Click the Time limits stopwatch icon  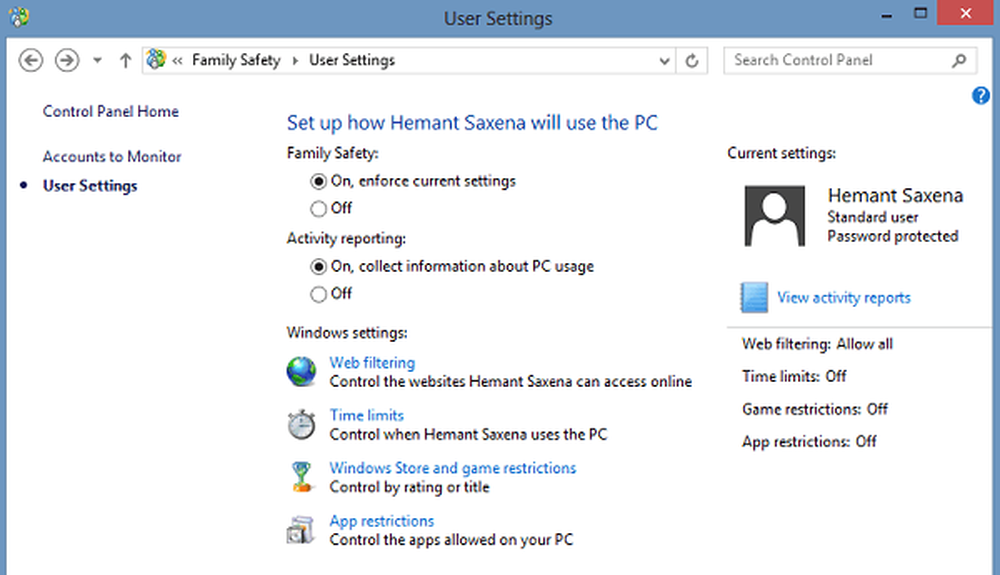click(x=301, y=425)
